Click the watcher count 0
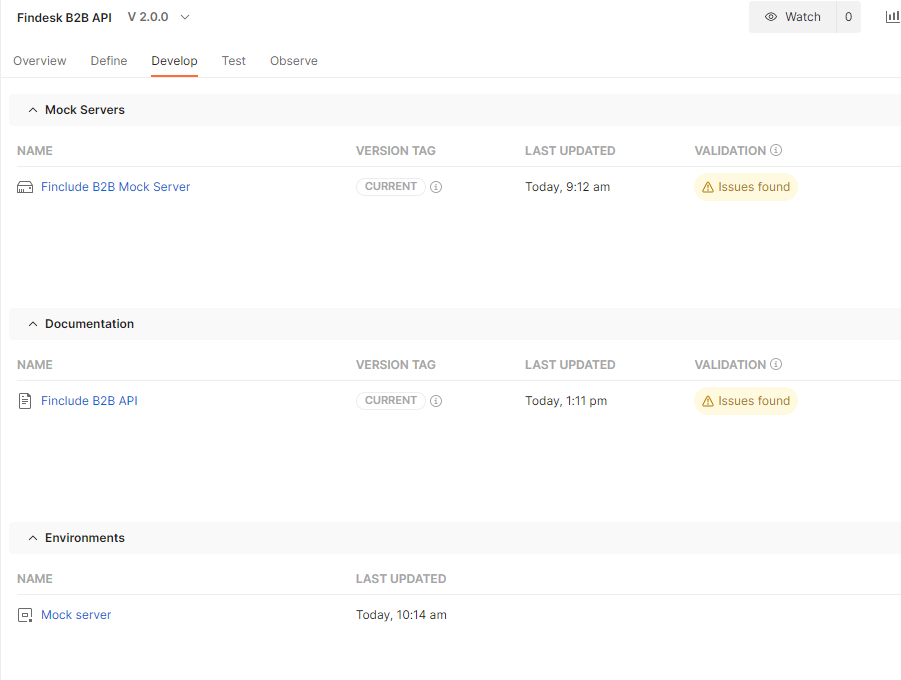 848,17
